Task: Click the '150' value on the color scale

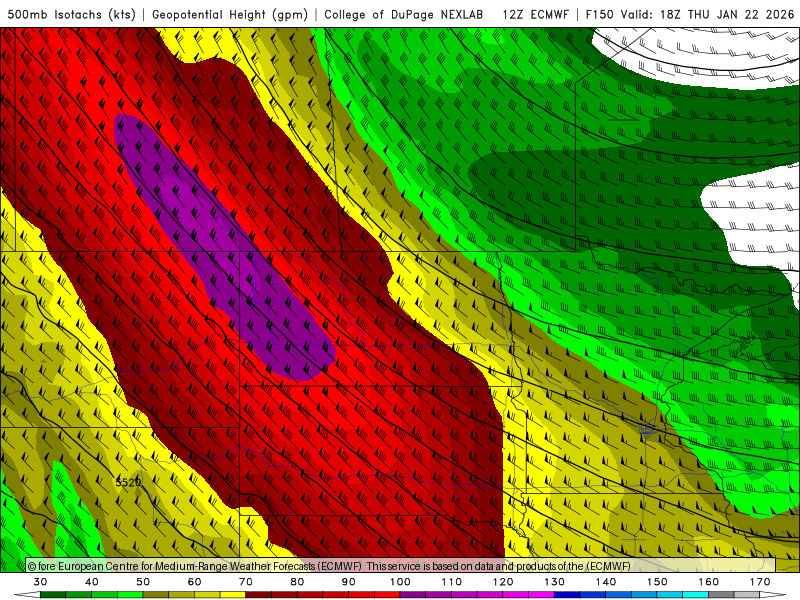Action: pos(657,582)
